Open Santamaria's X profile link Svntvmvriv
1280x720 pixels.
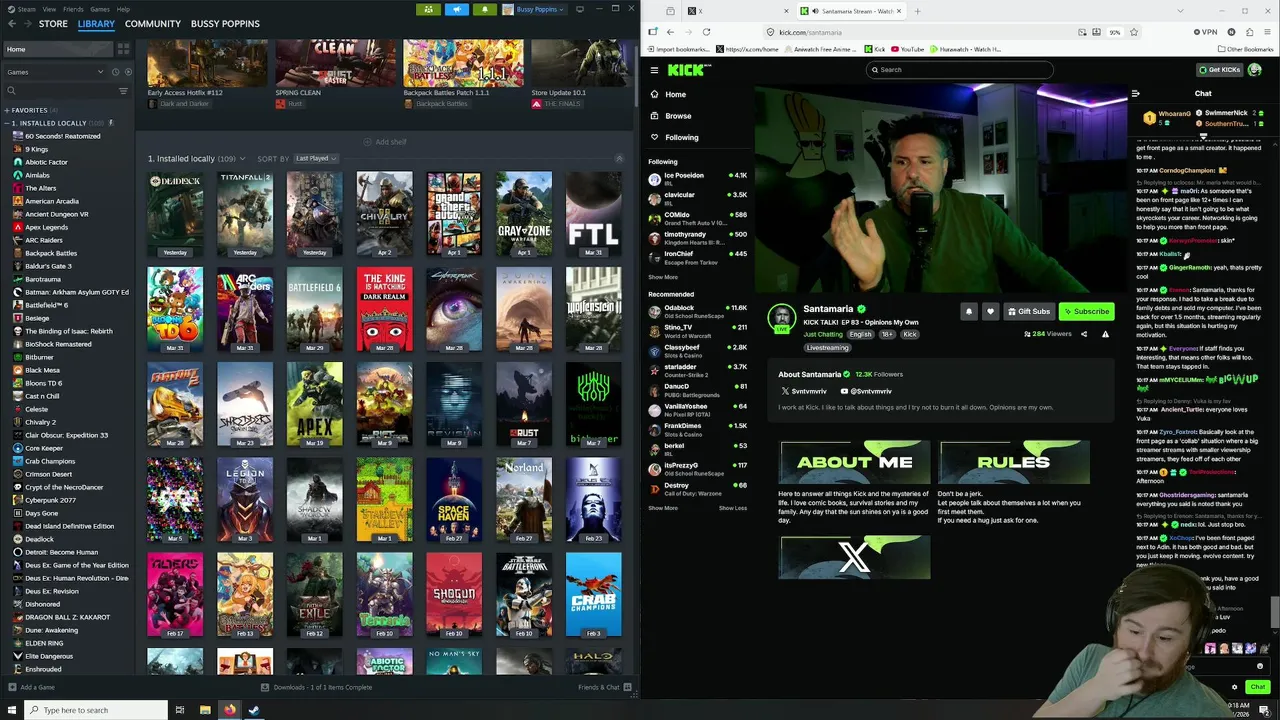[804, 391]
